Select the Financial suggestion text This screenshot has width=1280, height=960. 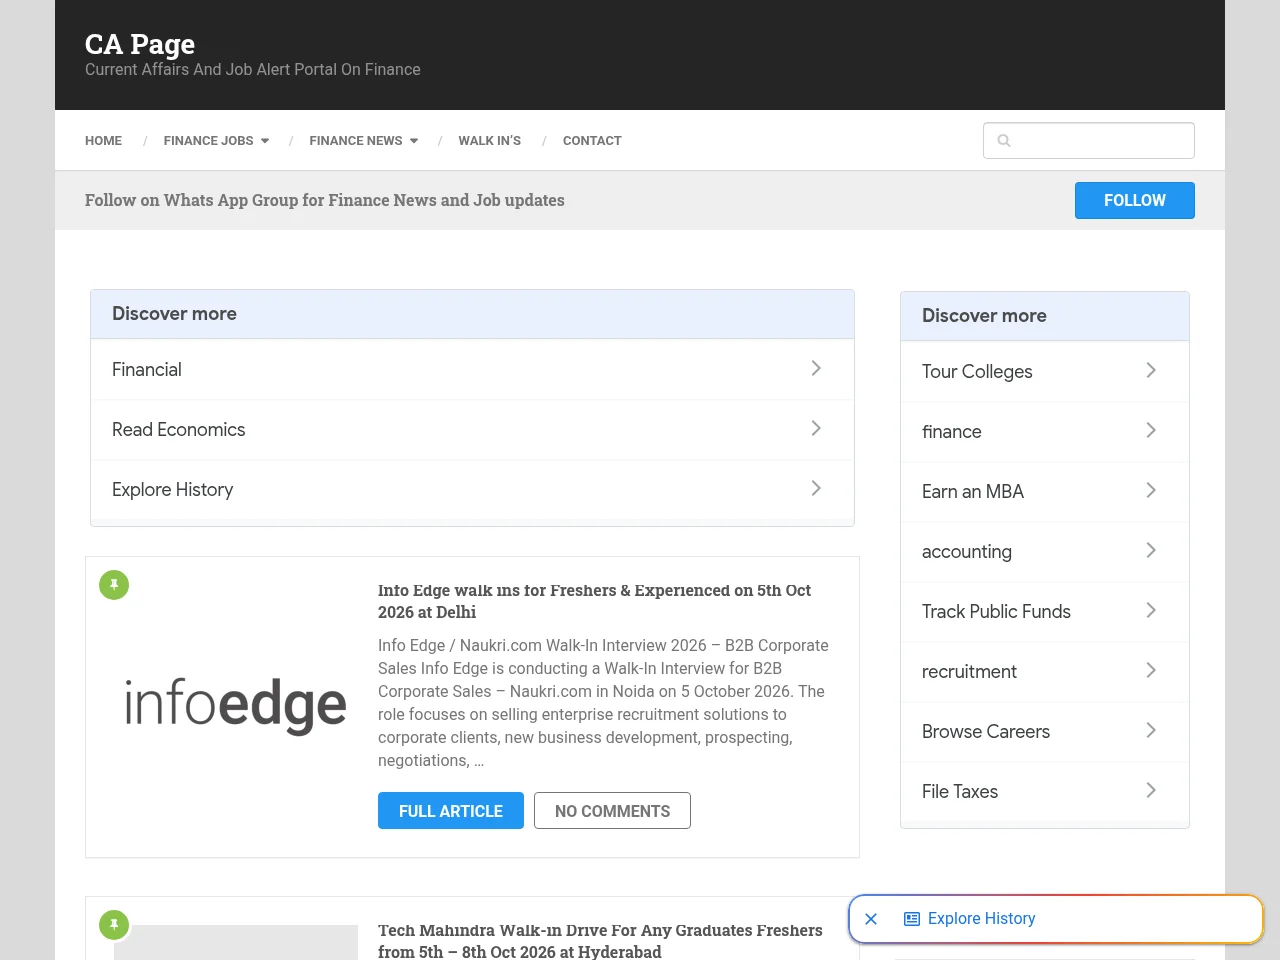[x=147, y=370]
